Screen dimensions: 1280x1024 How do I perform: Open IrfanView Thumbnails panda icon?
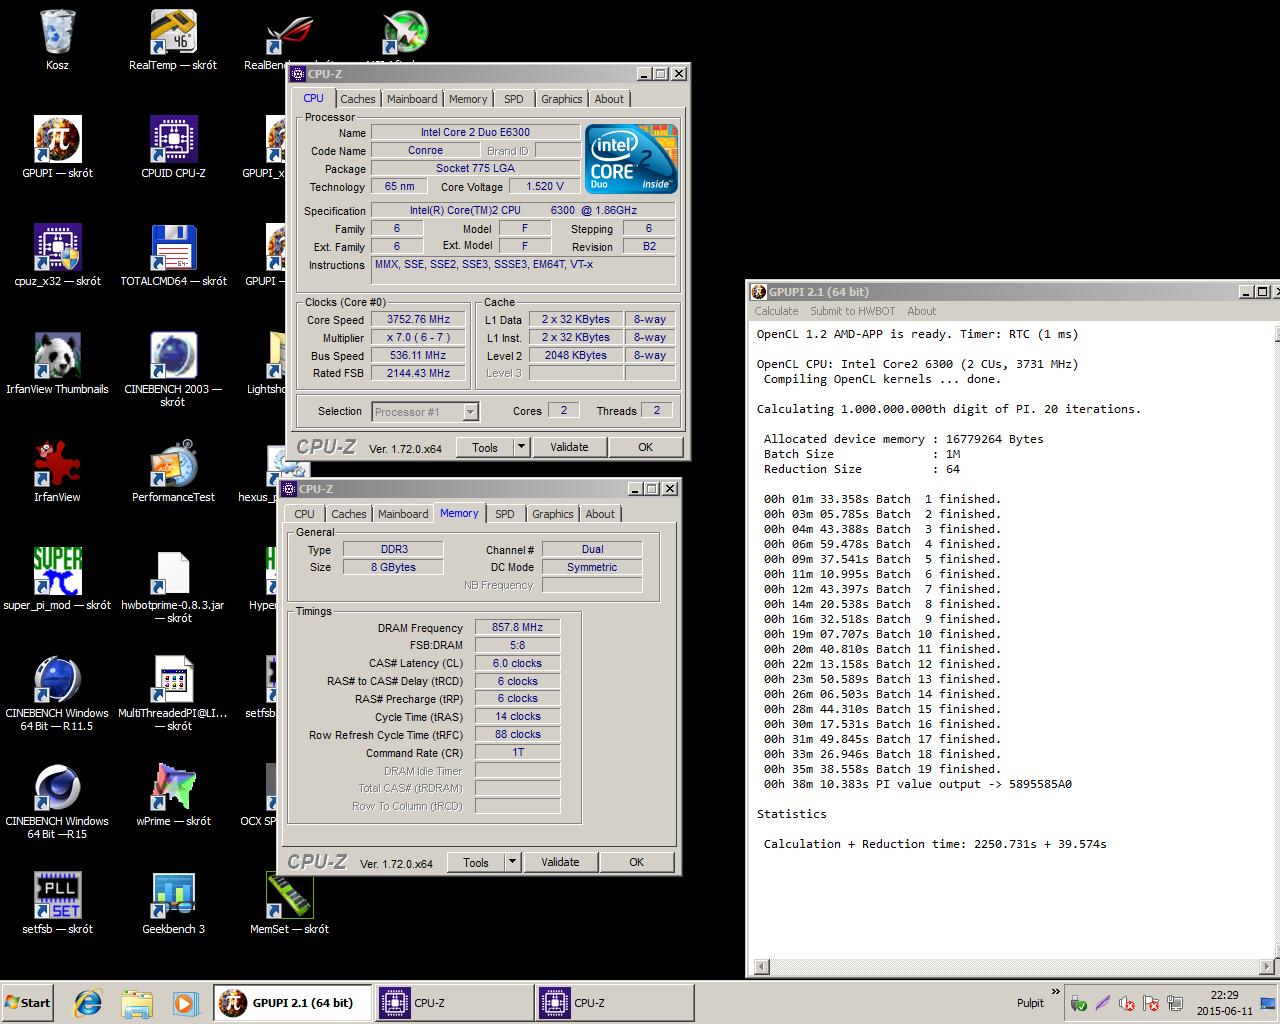(x=57, y=364)
